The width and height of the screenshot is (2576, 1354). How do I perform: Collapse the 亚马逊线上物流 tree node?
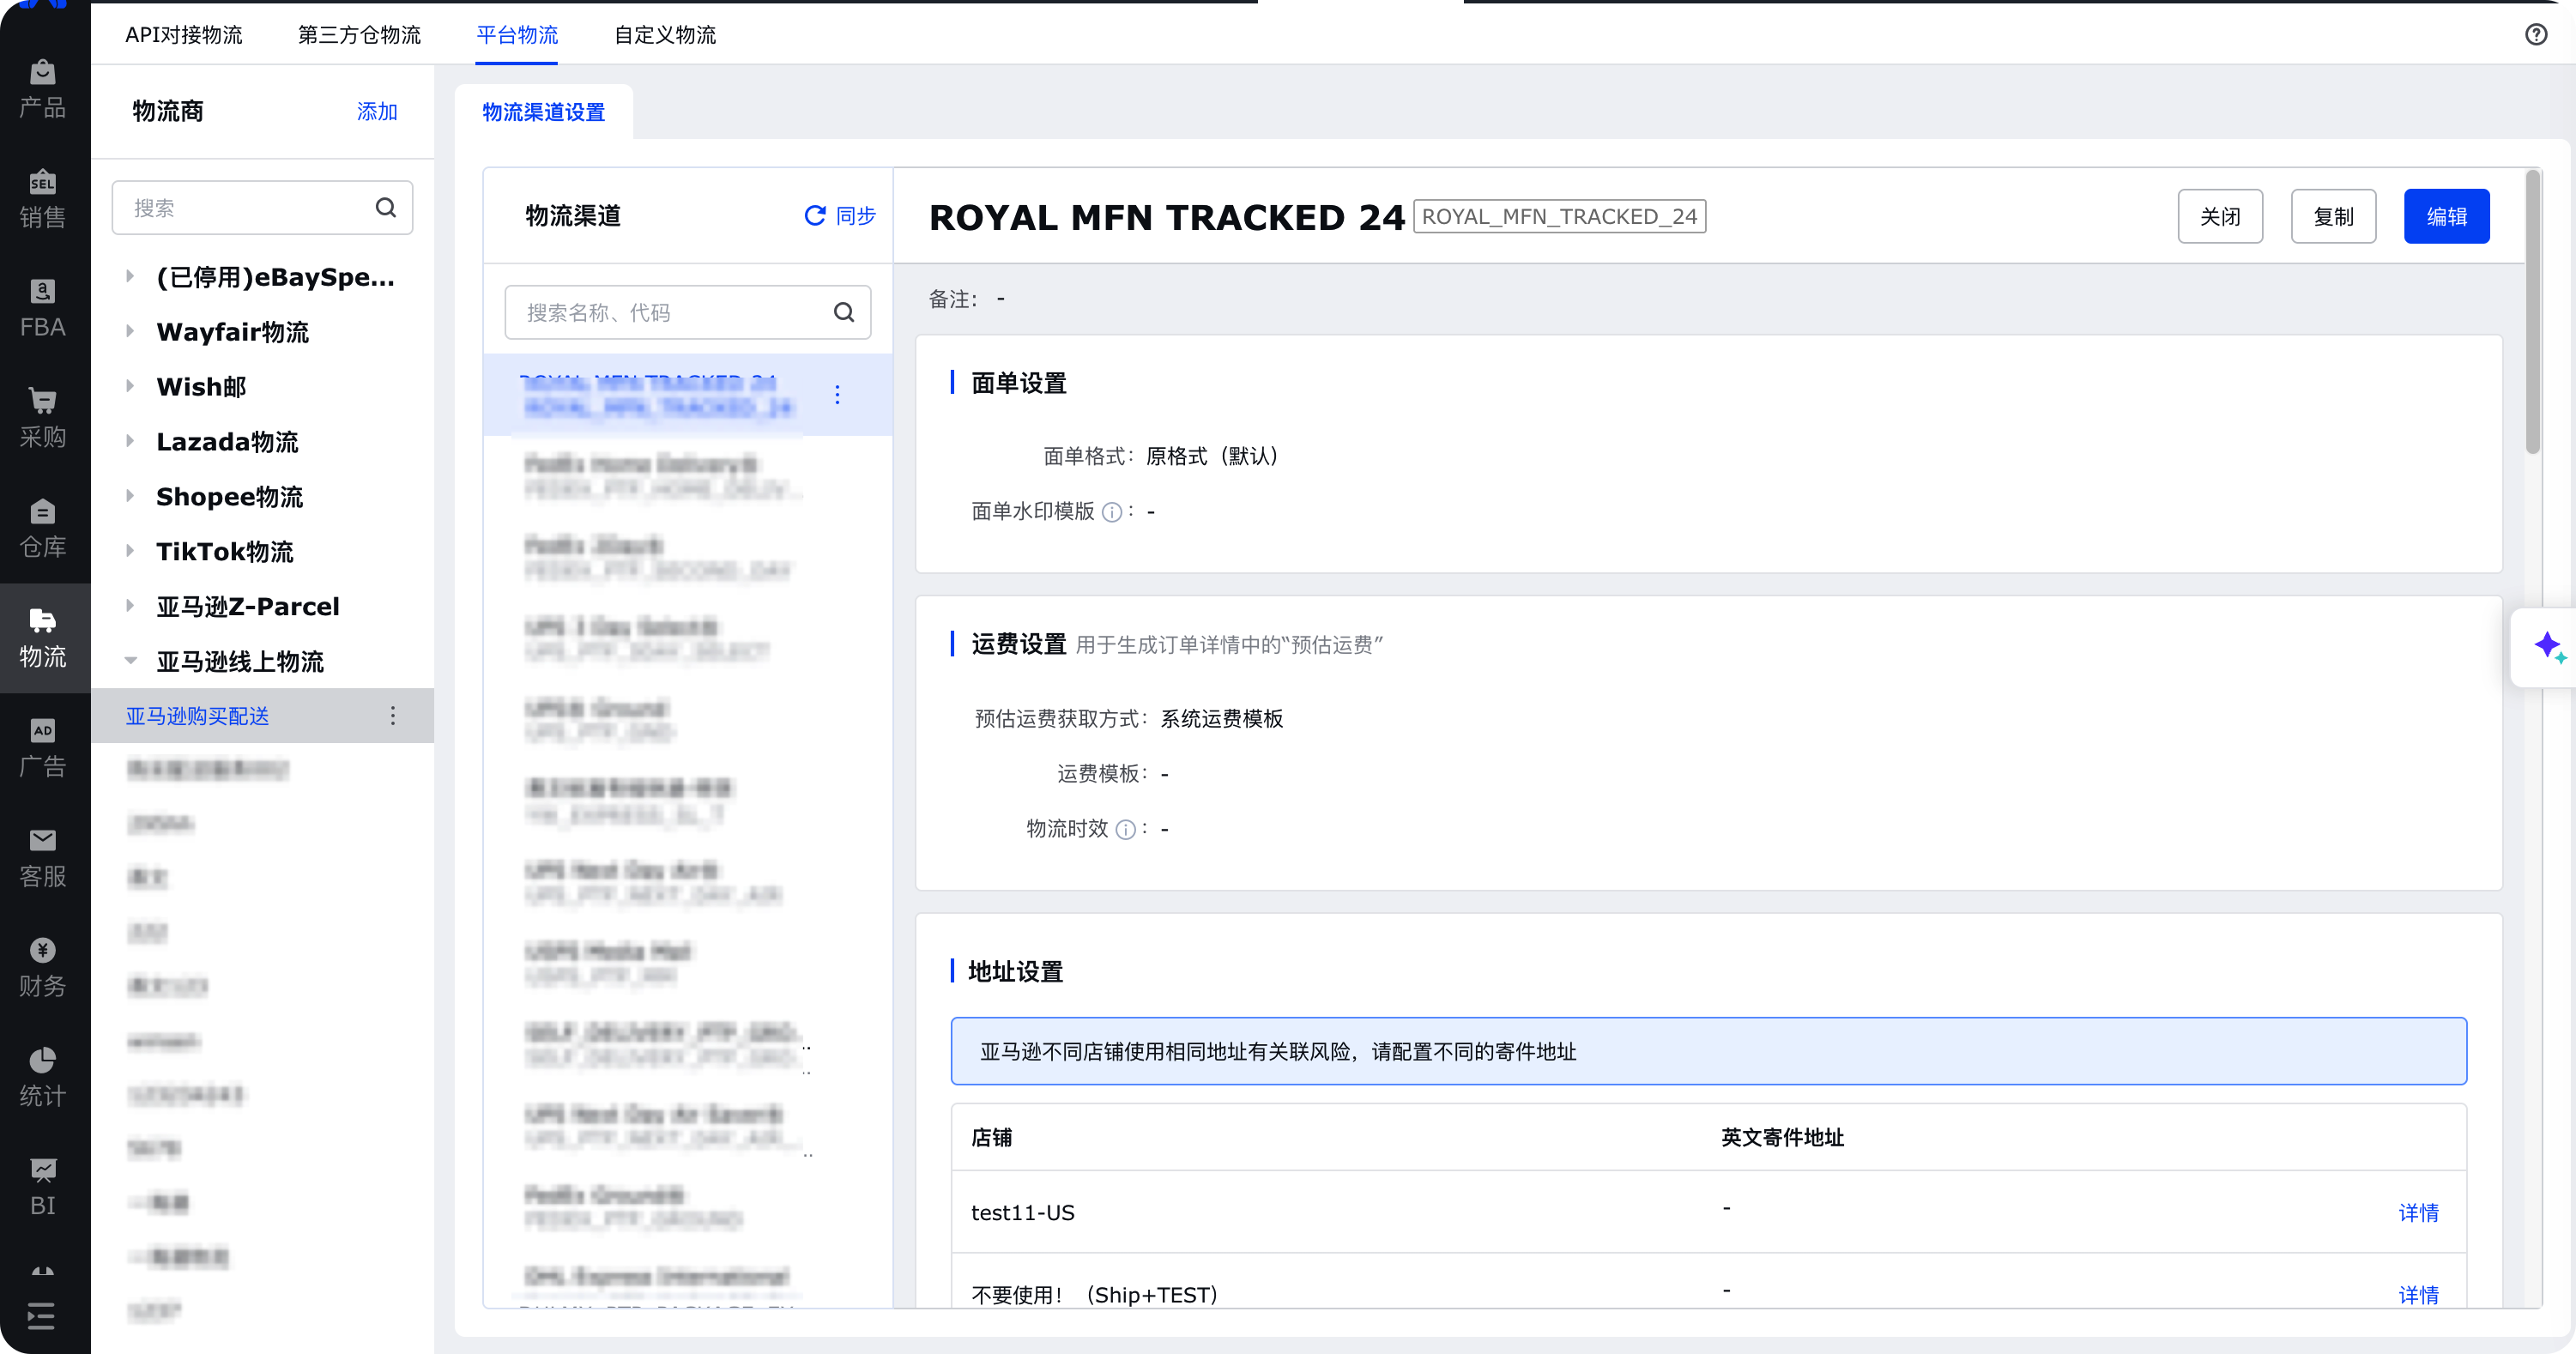coord(130,661)
